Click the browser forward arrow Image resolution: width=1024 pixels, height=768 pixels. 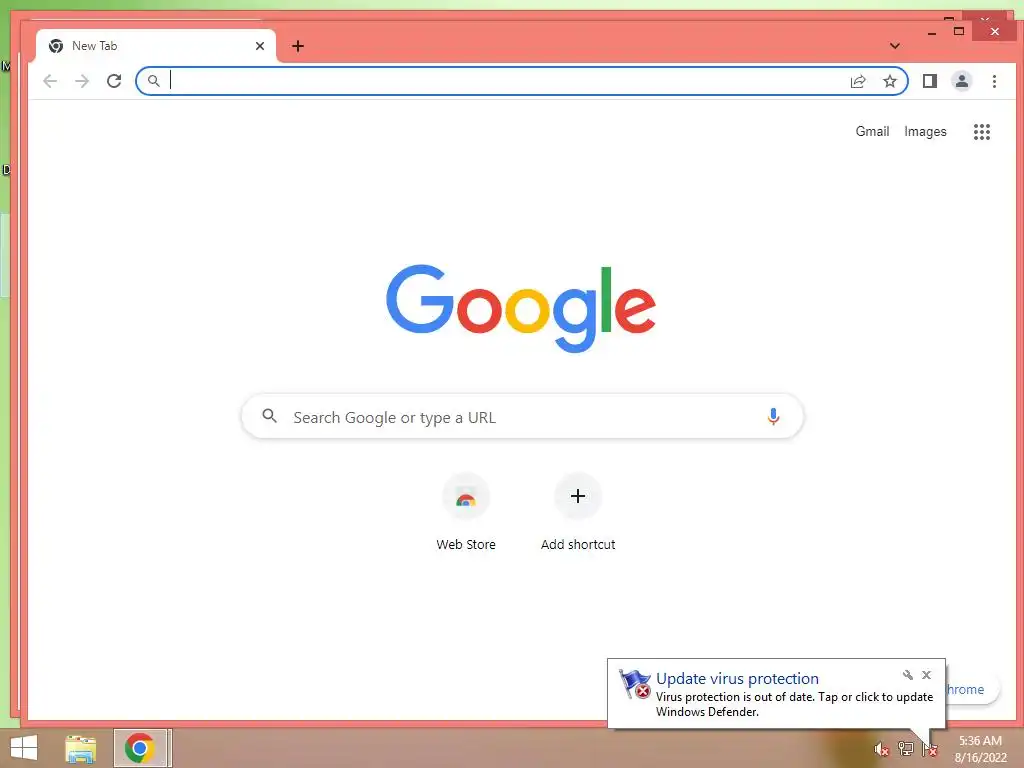(82, 81)
